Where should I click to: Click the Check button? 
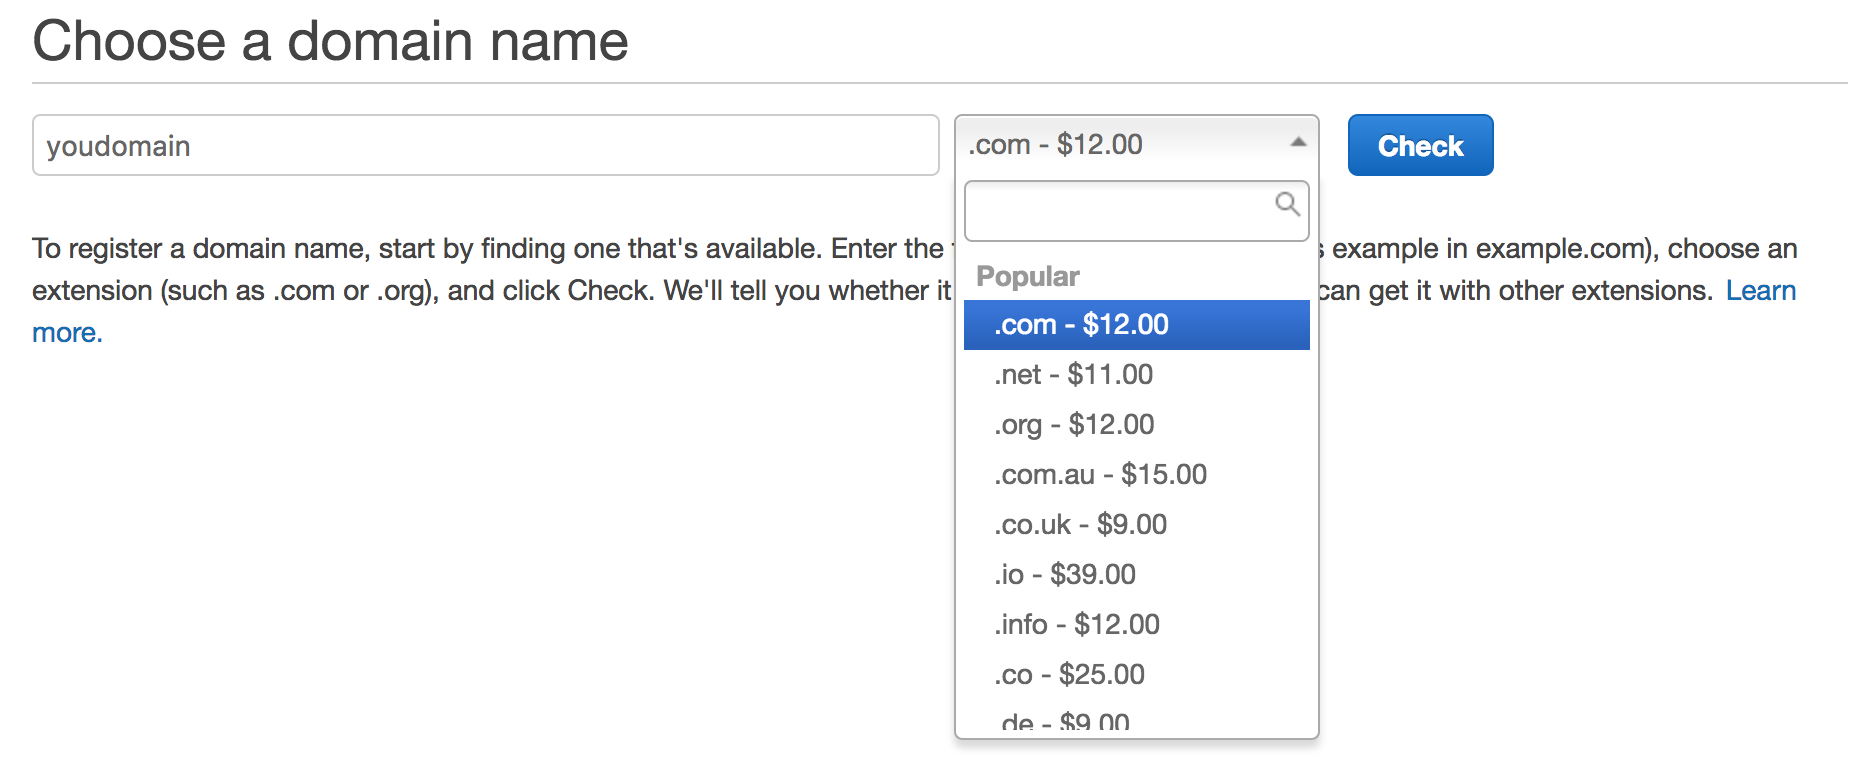click(x=1420, y=146)
